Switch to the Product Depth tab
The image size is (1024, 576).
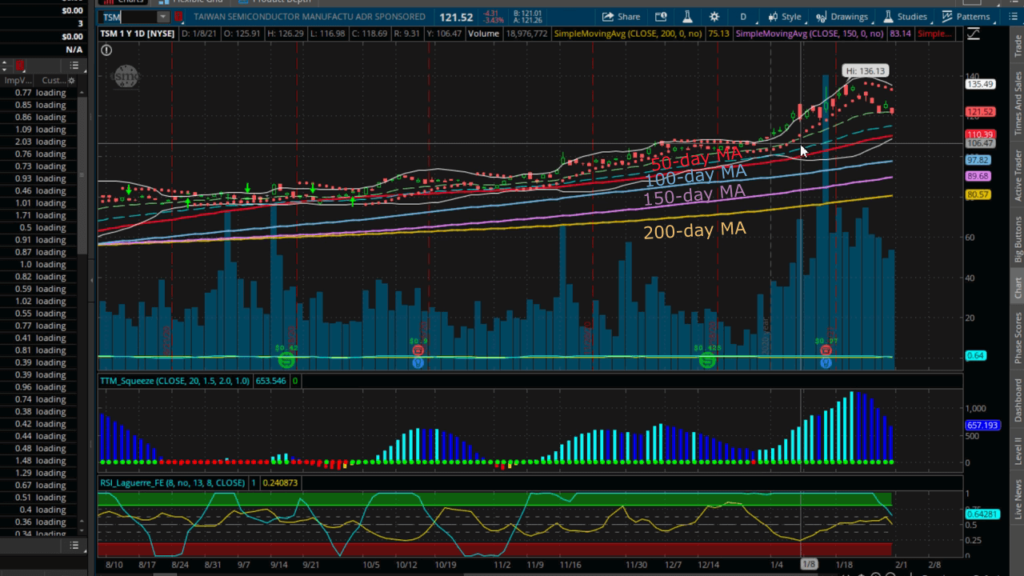click(x=276, y=2)
